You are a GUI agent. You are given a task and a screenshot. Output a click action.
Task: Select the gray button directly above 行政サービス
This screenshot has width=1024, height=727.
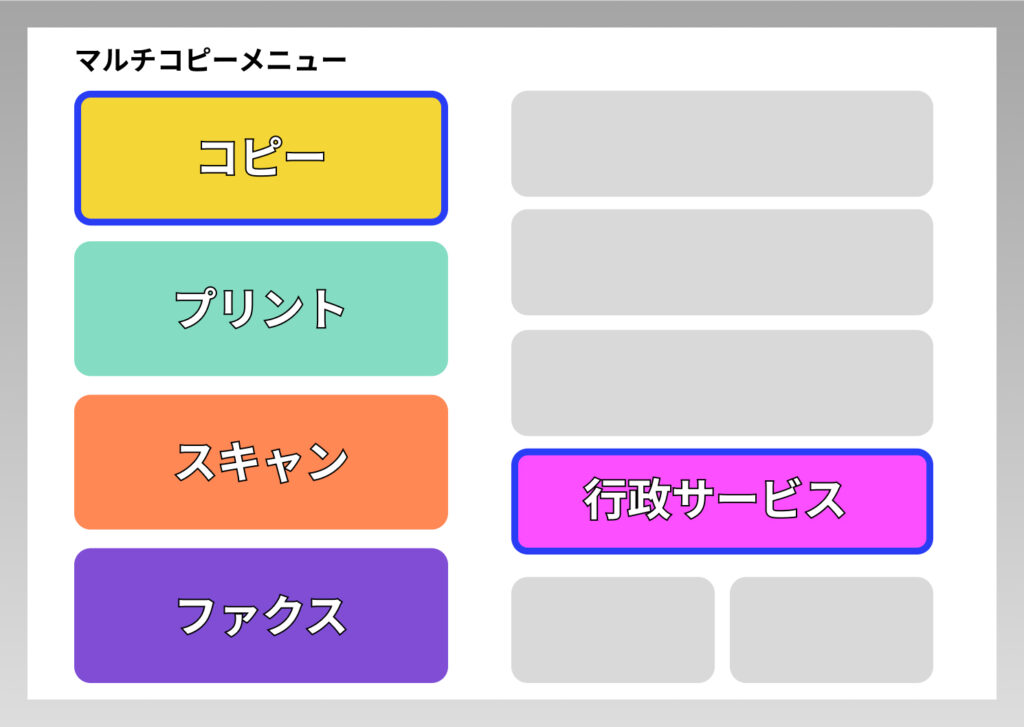pyautogui.click(x=722, y=382)
